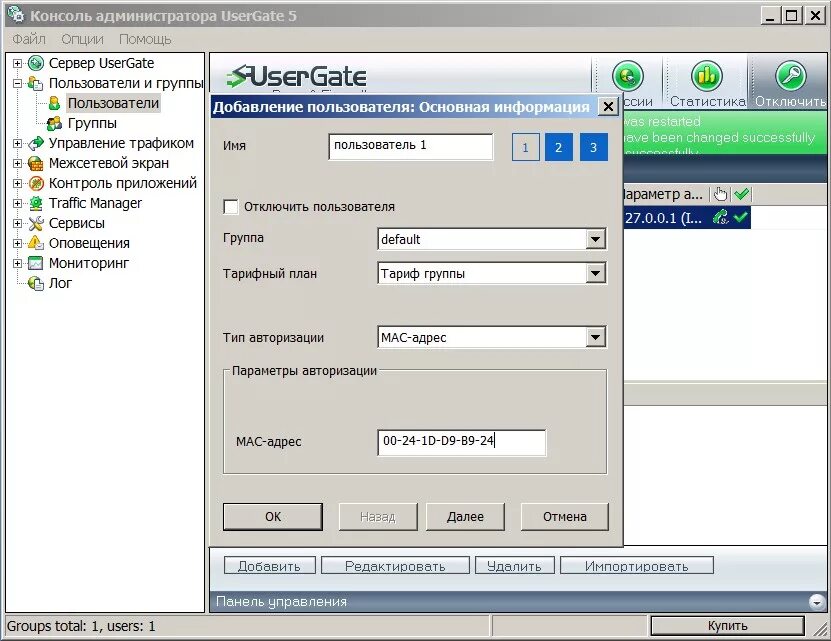Switch to wizard step 2
Image resolution: width=831 pixels, height=641 pixels.
(559, 147)
